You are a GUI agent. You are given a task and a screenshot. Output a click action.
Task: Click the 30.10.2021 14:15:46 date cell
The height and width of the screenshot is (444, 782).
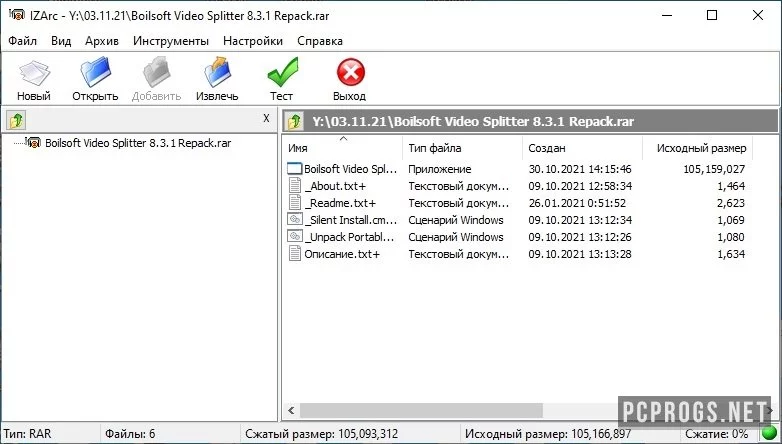580,169
